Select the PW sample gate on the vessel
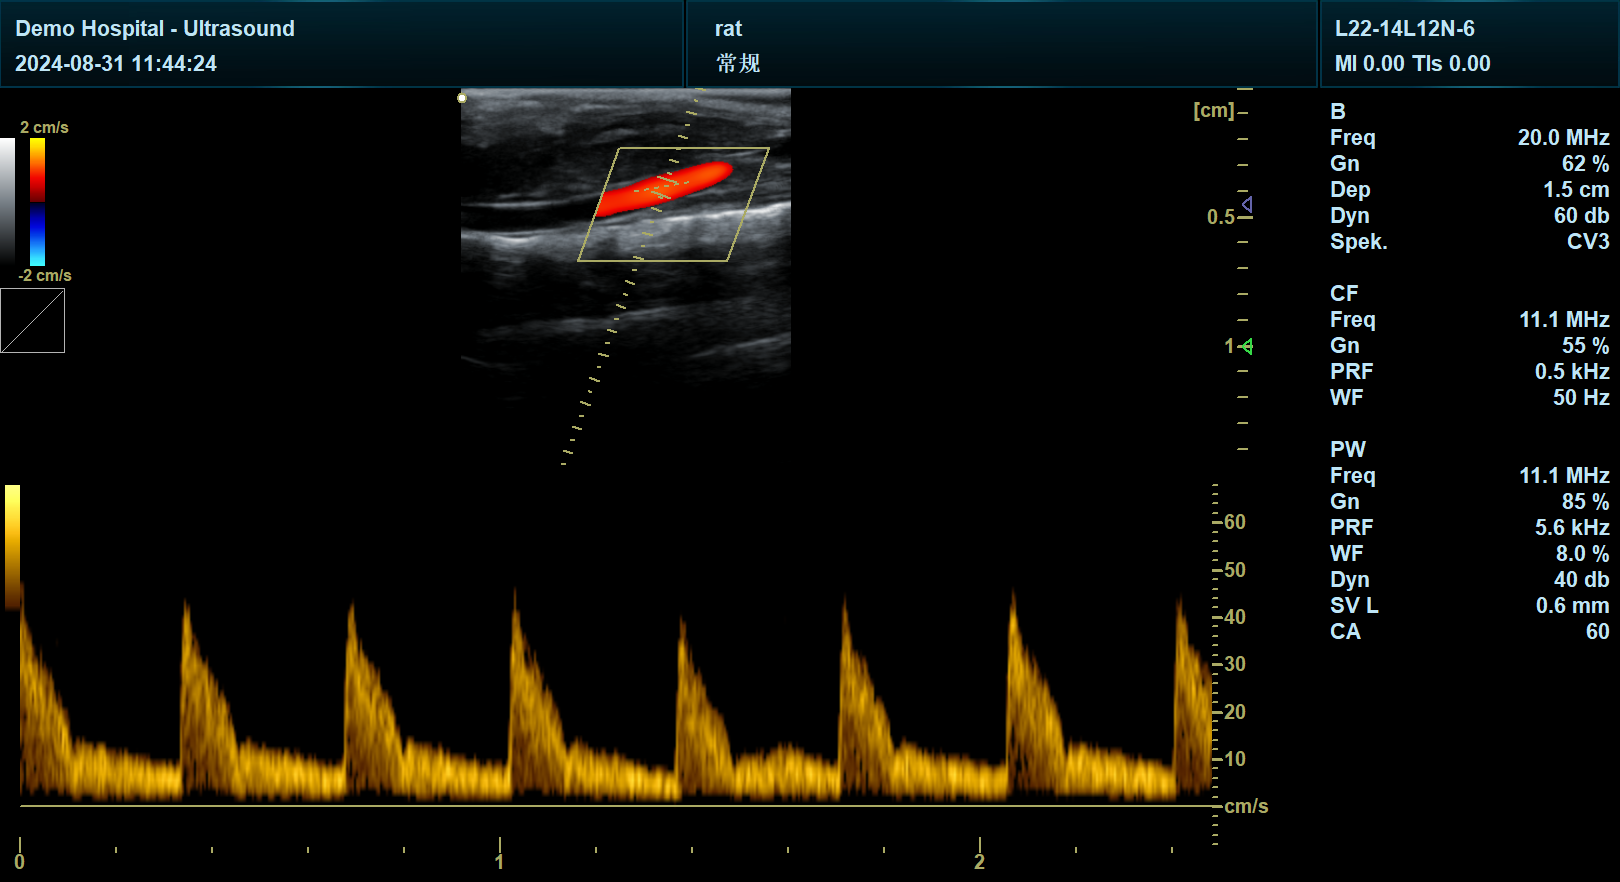Image resolution: width=1620 pixels, height=882 pixels. (x=663, y=186)
